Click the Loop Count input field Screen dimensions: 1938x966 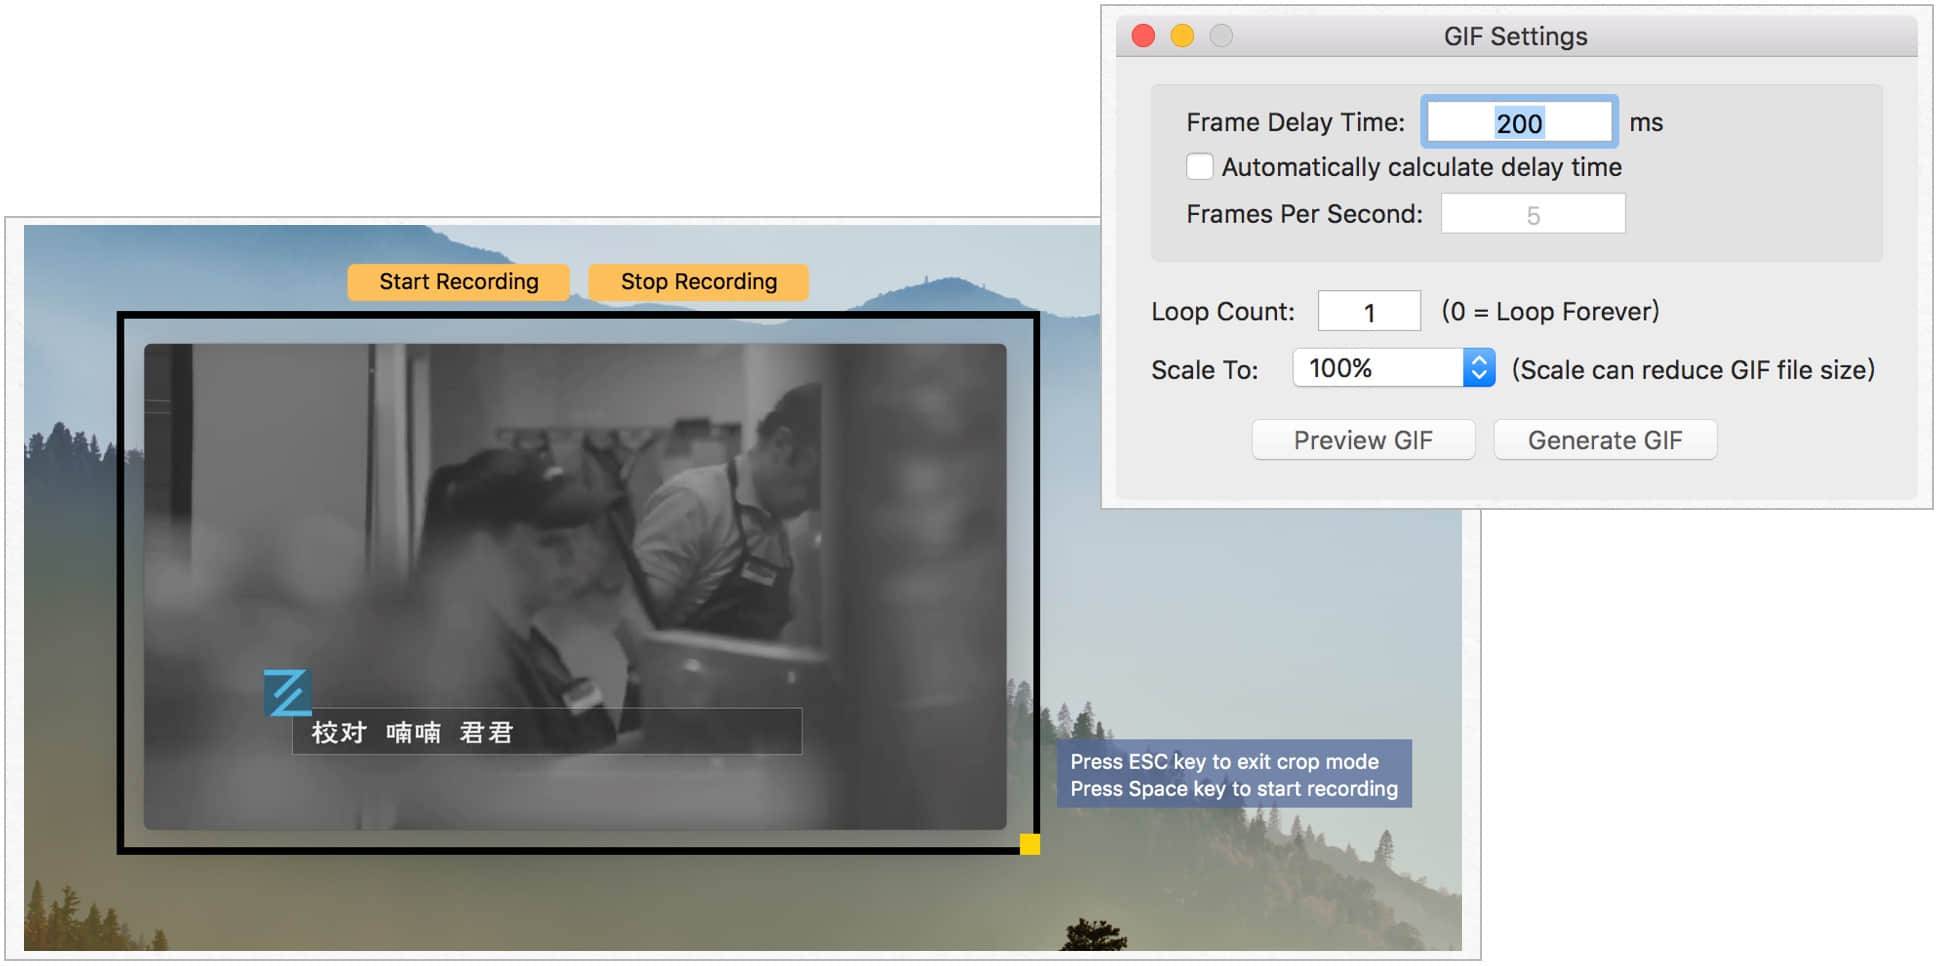(1369, 311)
